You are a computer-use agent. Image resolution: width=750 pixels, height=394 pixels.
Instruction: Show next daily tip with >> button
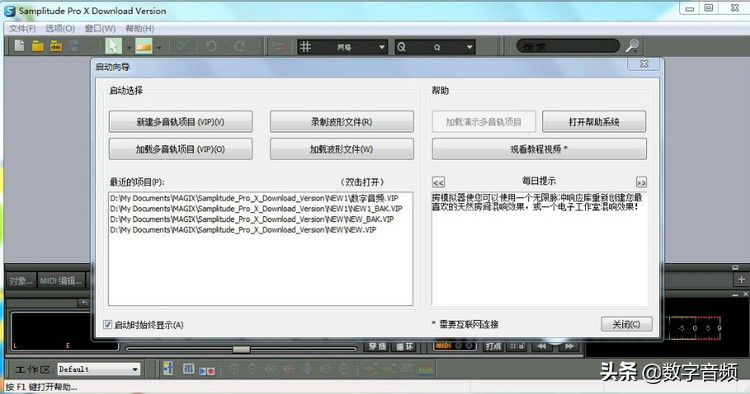click(641, 182)
